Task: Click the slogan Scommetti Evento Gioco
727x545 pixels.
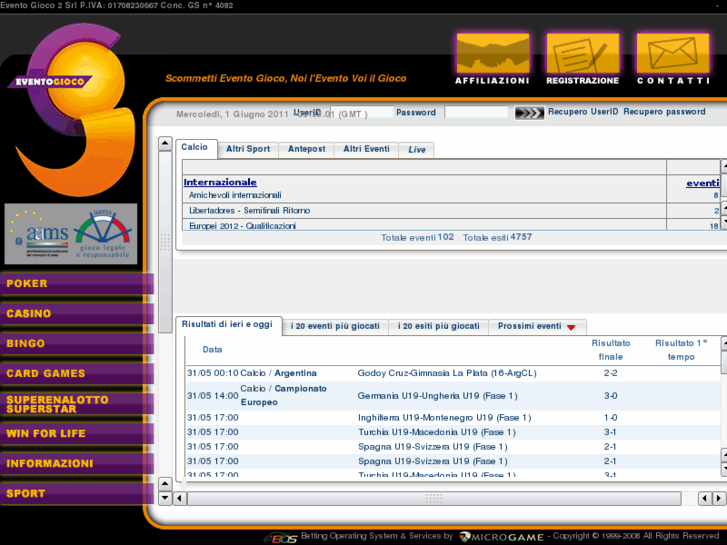Action: coord(286,78)
